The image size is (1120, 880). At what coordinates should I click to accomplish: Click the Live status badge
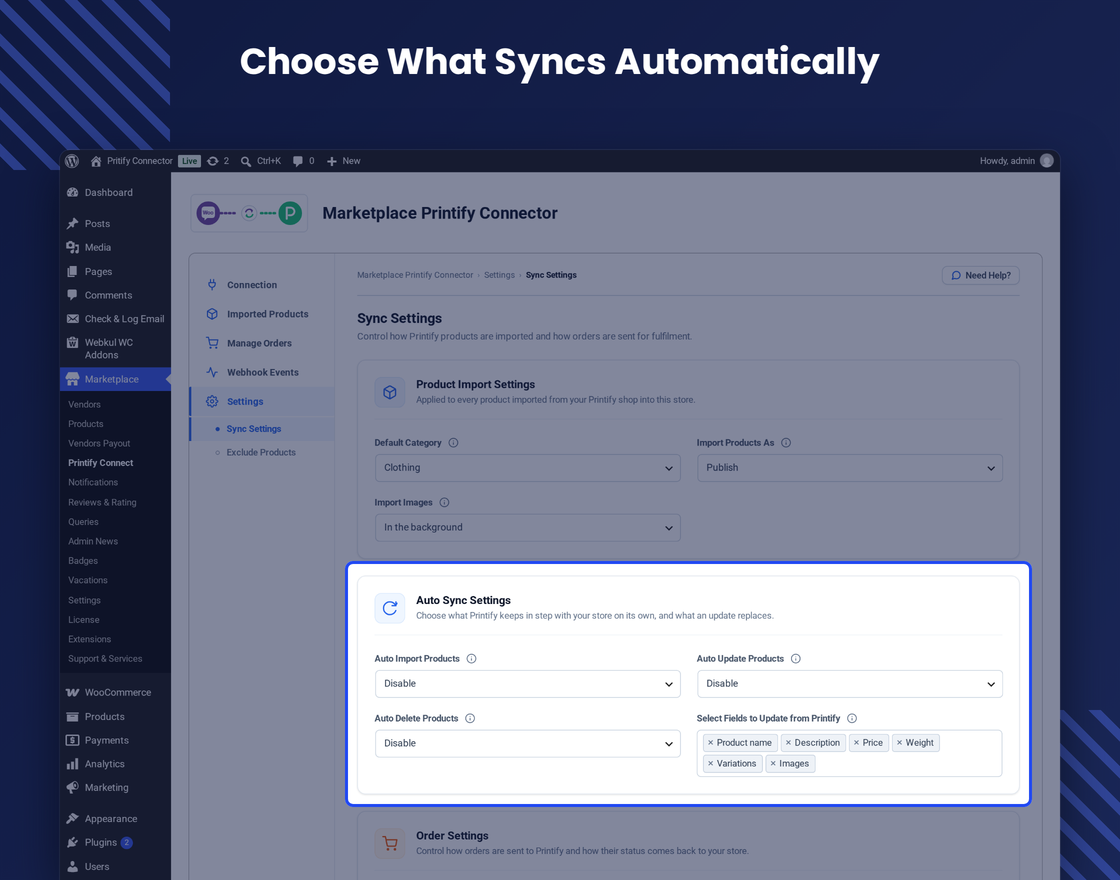pyautogui.click(x=189, y=161)
